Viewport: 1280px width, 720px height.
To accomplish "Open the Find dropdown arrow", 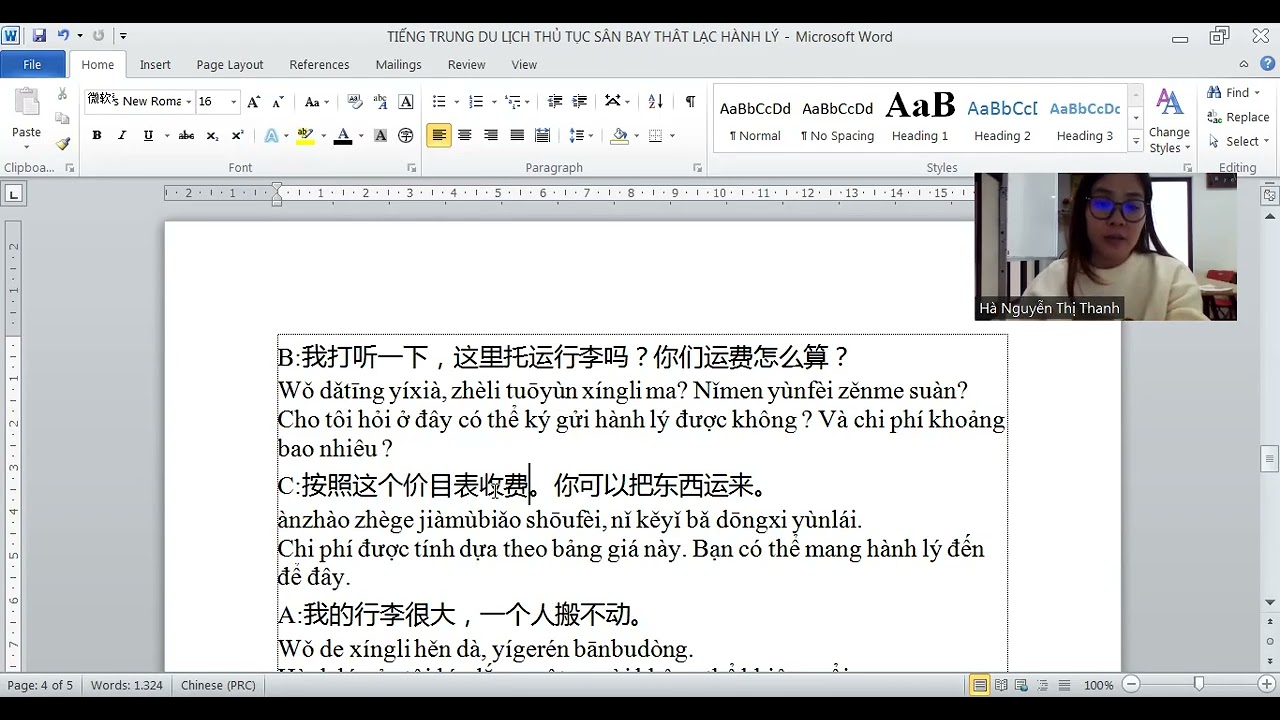I will tap(1258, 93).
